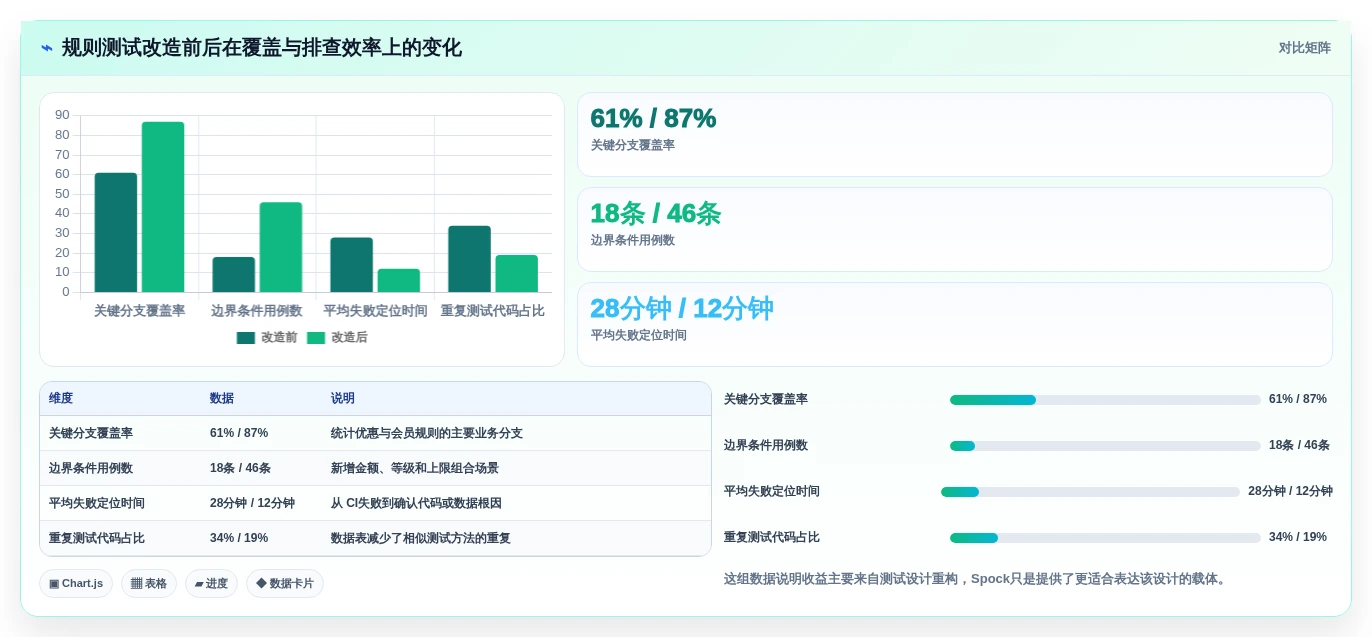Click the 61% / 87% metric card
1372x637 pixels.
pyautogui.click(x=955, y=134)
